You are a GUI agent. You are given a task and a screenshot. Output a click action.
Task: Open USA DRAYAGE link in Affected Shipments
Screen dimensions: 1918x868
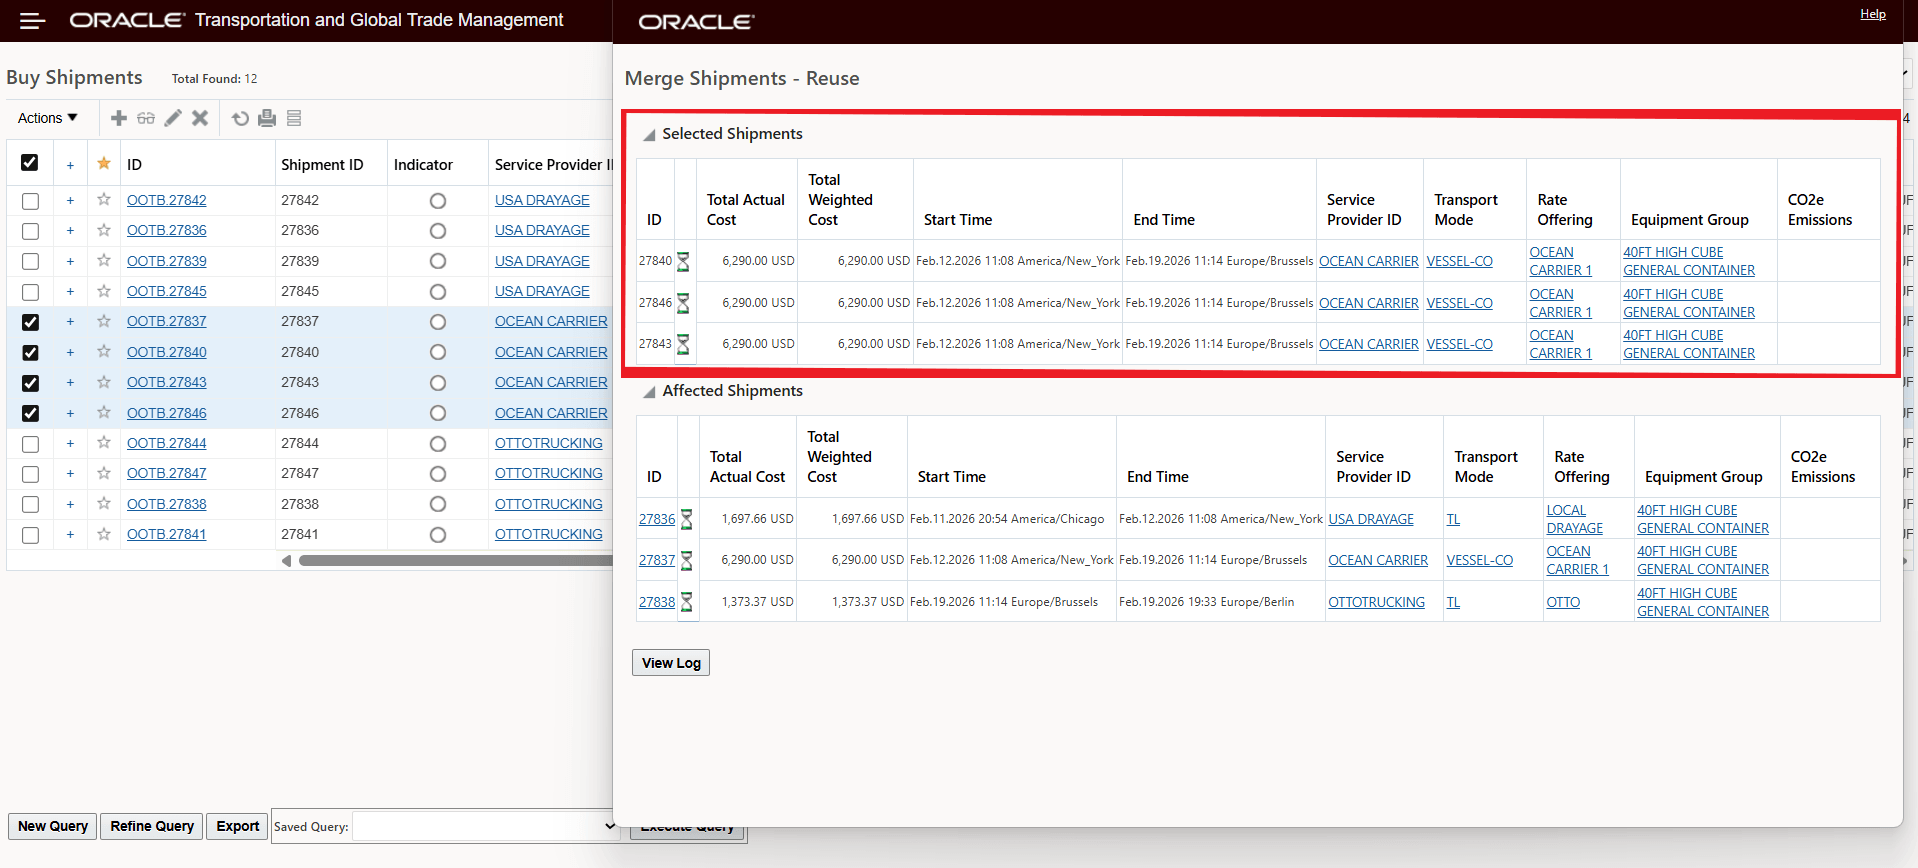click(1371, 519)
